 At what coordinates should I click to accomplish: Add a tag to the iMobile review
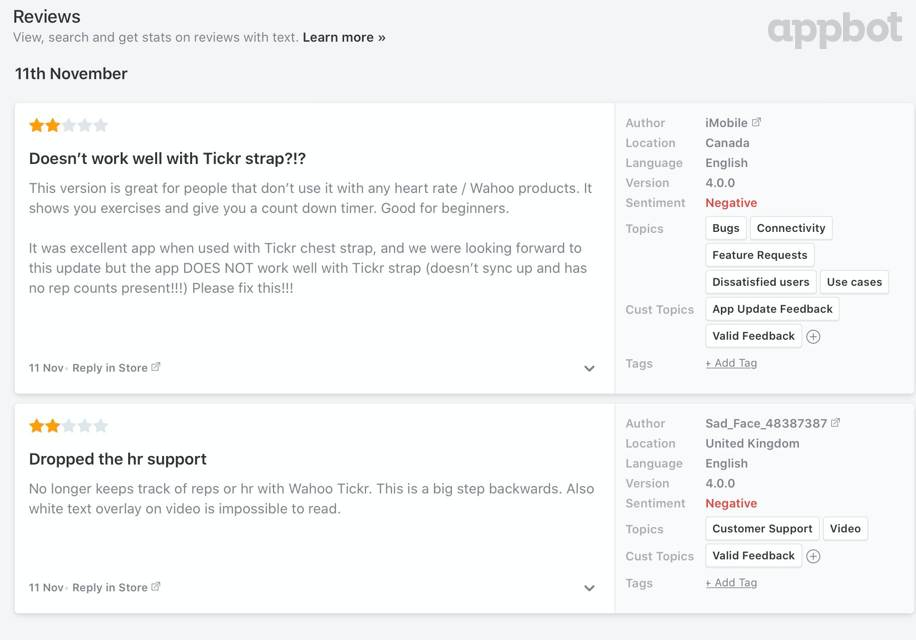click(731, 363)
